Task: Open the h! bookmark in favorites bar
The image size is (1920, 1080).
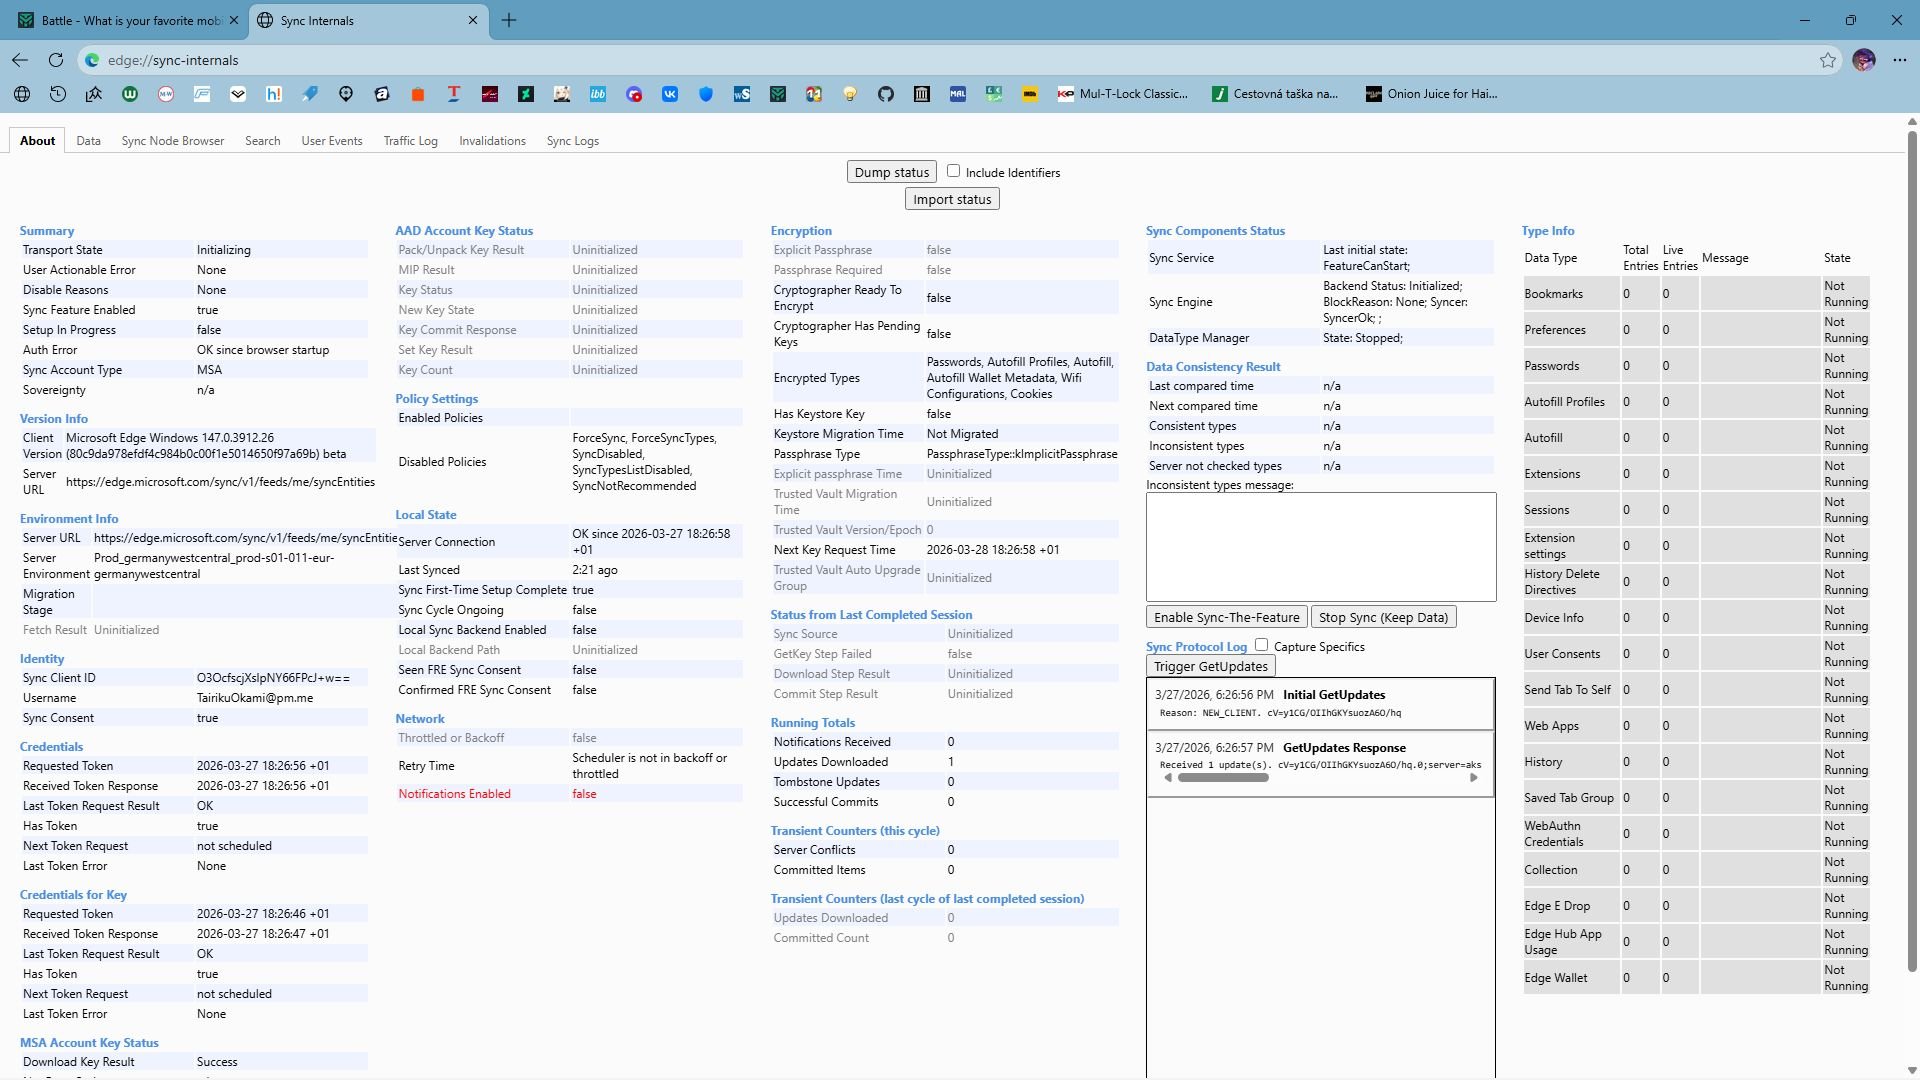Action: 274,94
